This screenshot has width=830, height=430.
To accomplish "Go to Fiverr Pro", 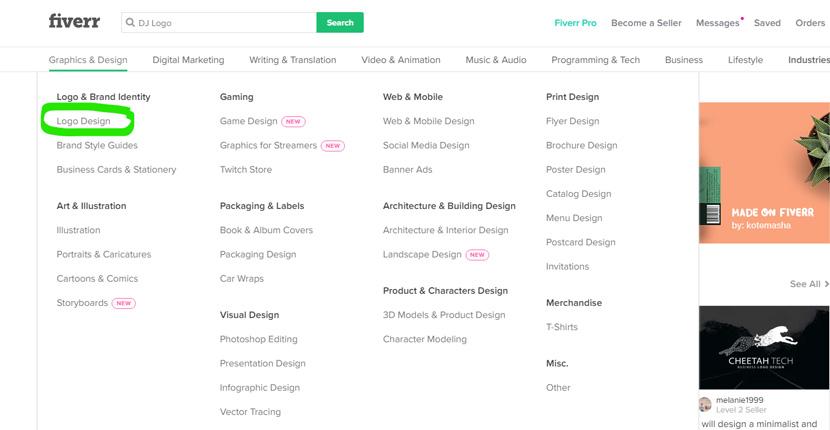I will pos(575,23).
